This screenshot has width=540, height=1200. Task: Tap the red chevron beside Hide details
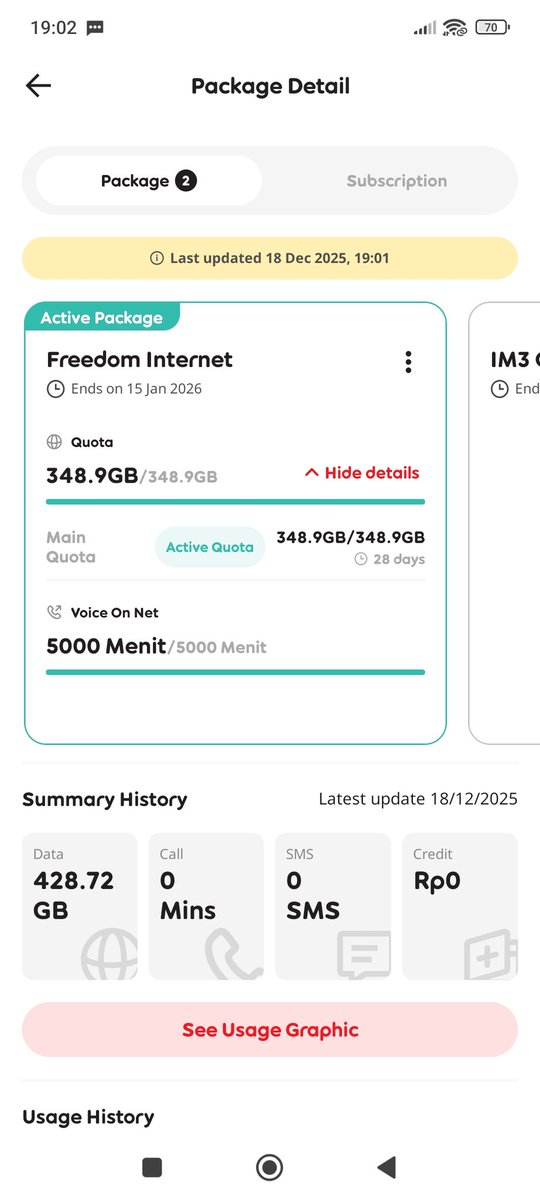point(311,473)
